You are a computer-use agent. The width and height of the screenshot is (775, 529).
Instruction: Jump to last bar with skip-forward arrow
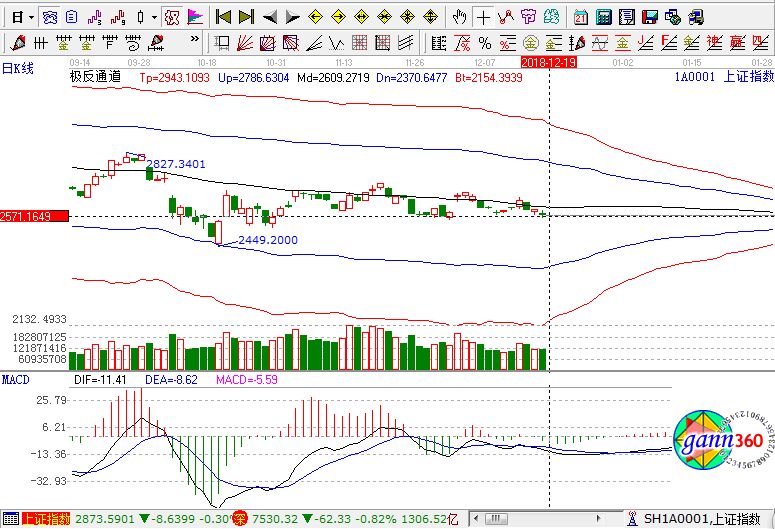(246, 17)
